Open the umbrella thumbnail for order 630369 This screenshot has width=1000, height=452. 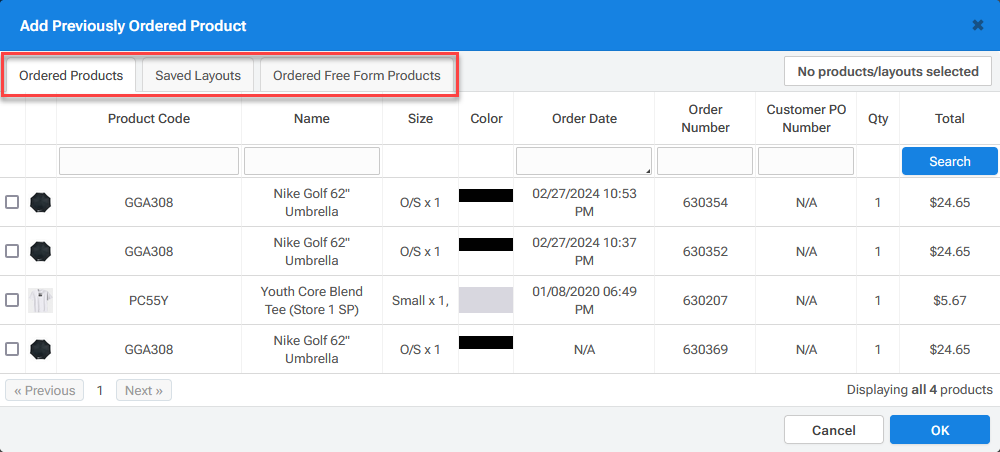[x=41, y=349]
